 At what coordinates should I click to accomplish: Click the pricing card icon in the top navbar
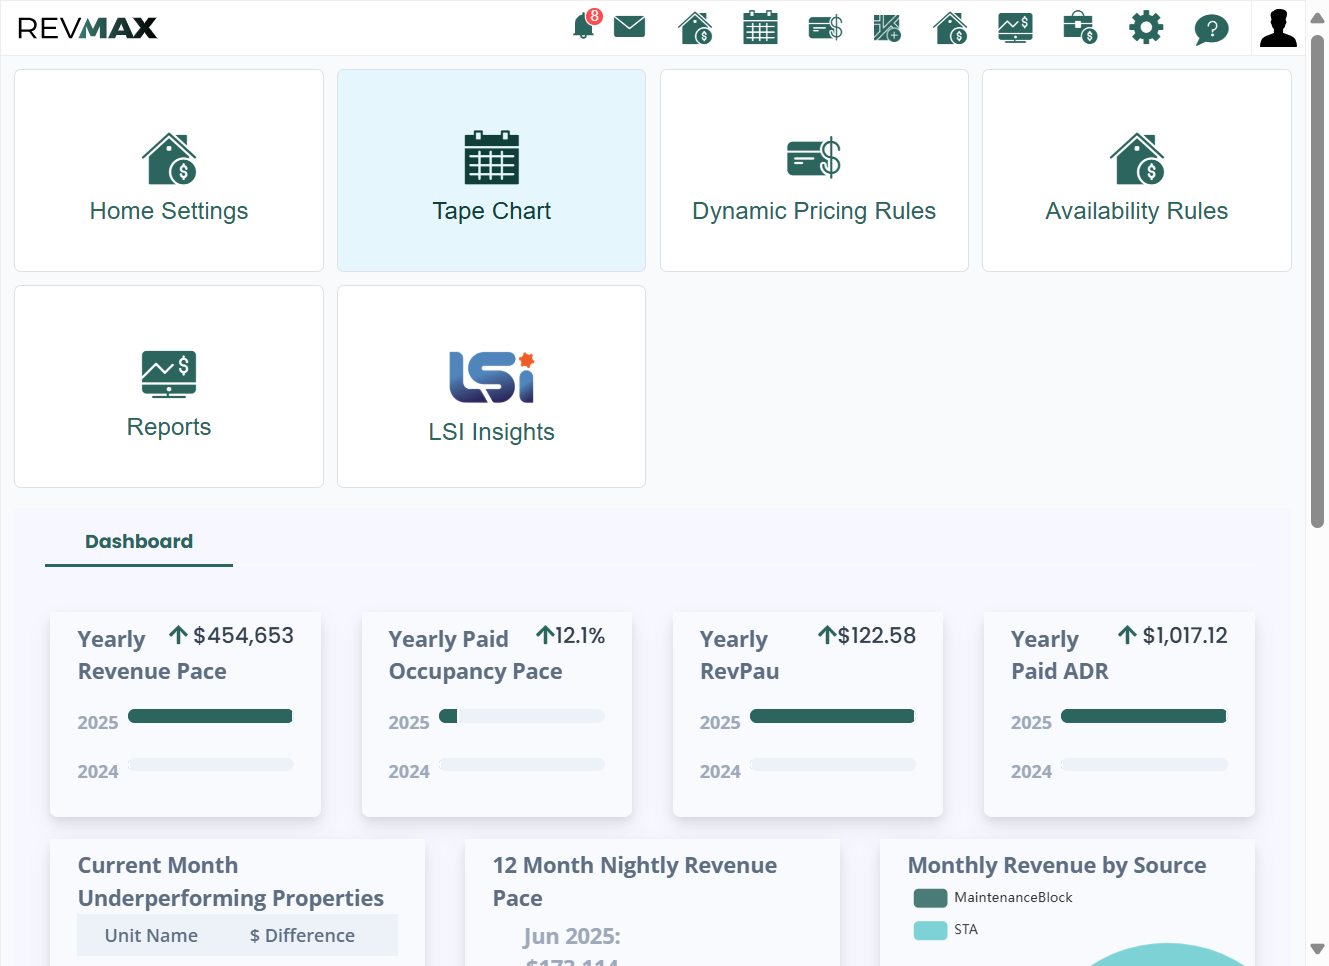[x=825, y=27]
